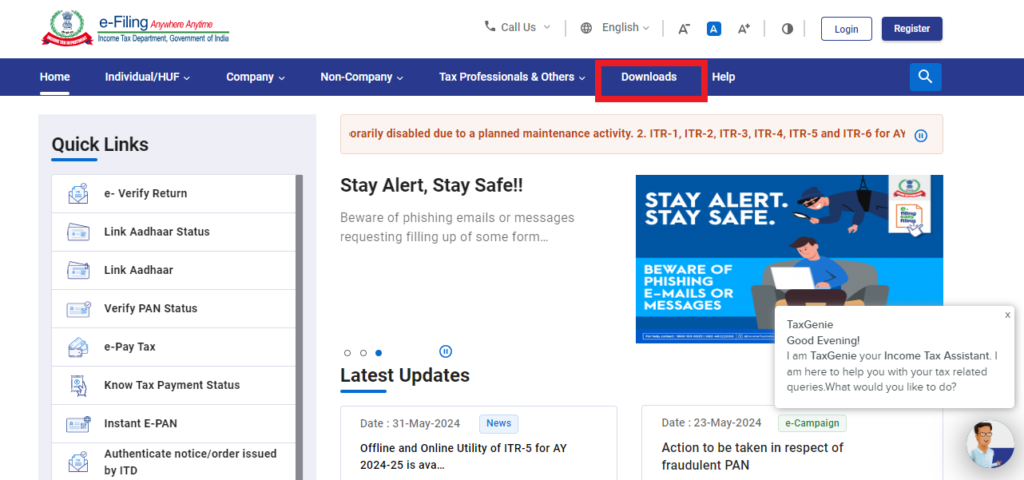Image resolution: width=1024 pixels, height=480 pixels.
Task: Click the Stay Alert Stay Safe banner image
Action: 789,259
